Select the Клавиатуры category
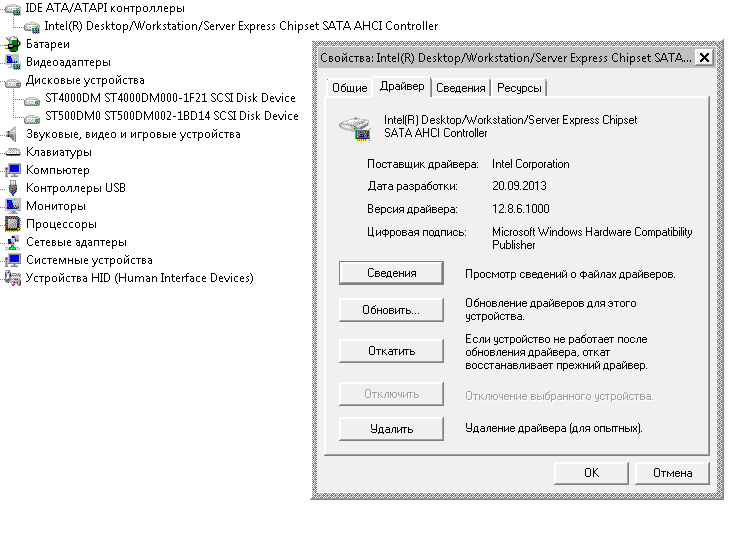This screenshot has width=748, height=549. (59, 152)
